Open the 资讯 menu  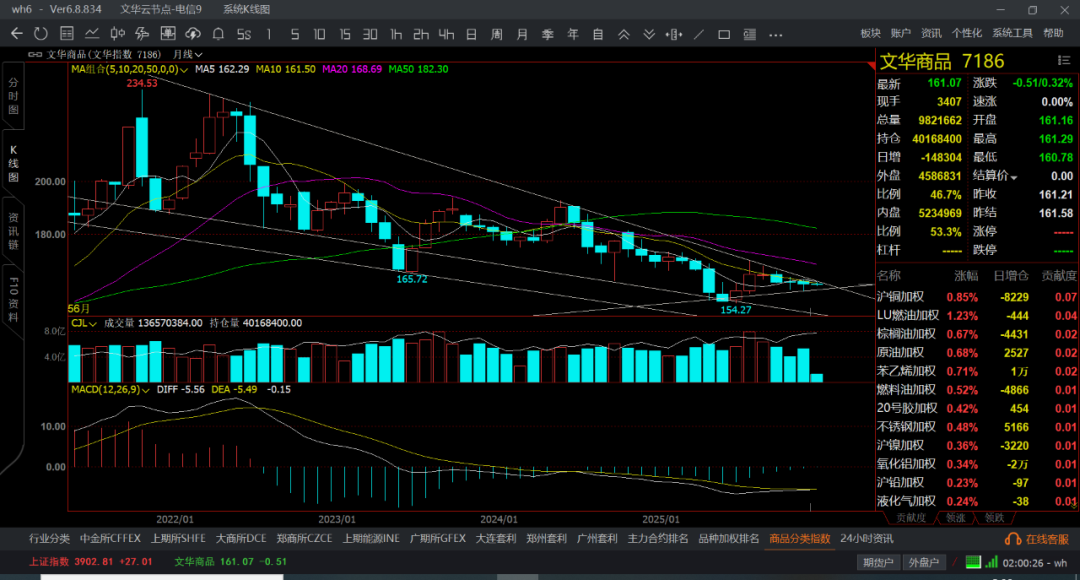931,33
